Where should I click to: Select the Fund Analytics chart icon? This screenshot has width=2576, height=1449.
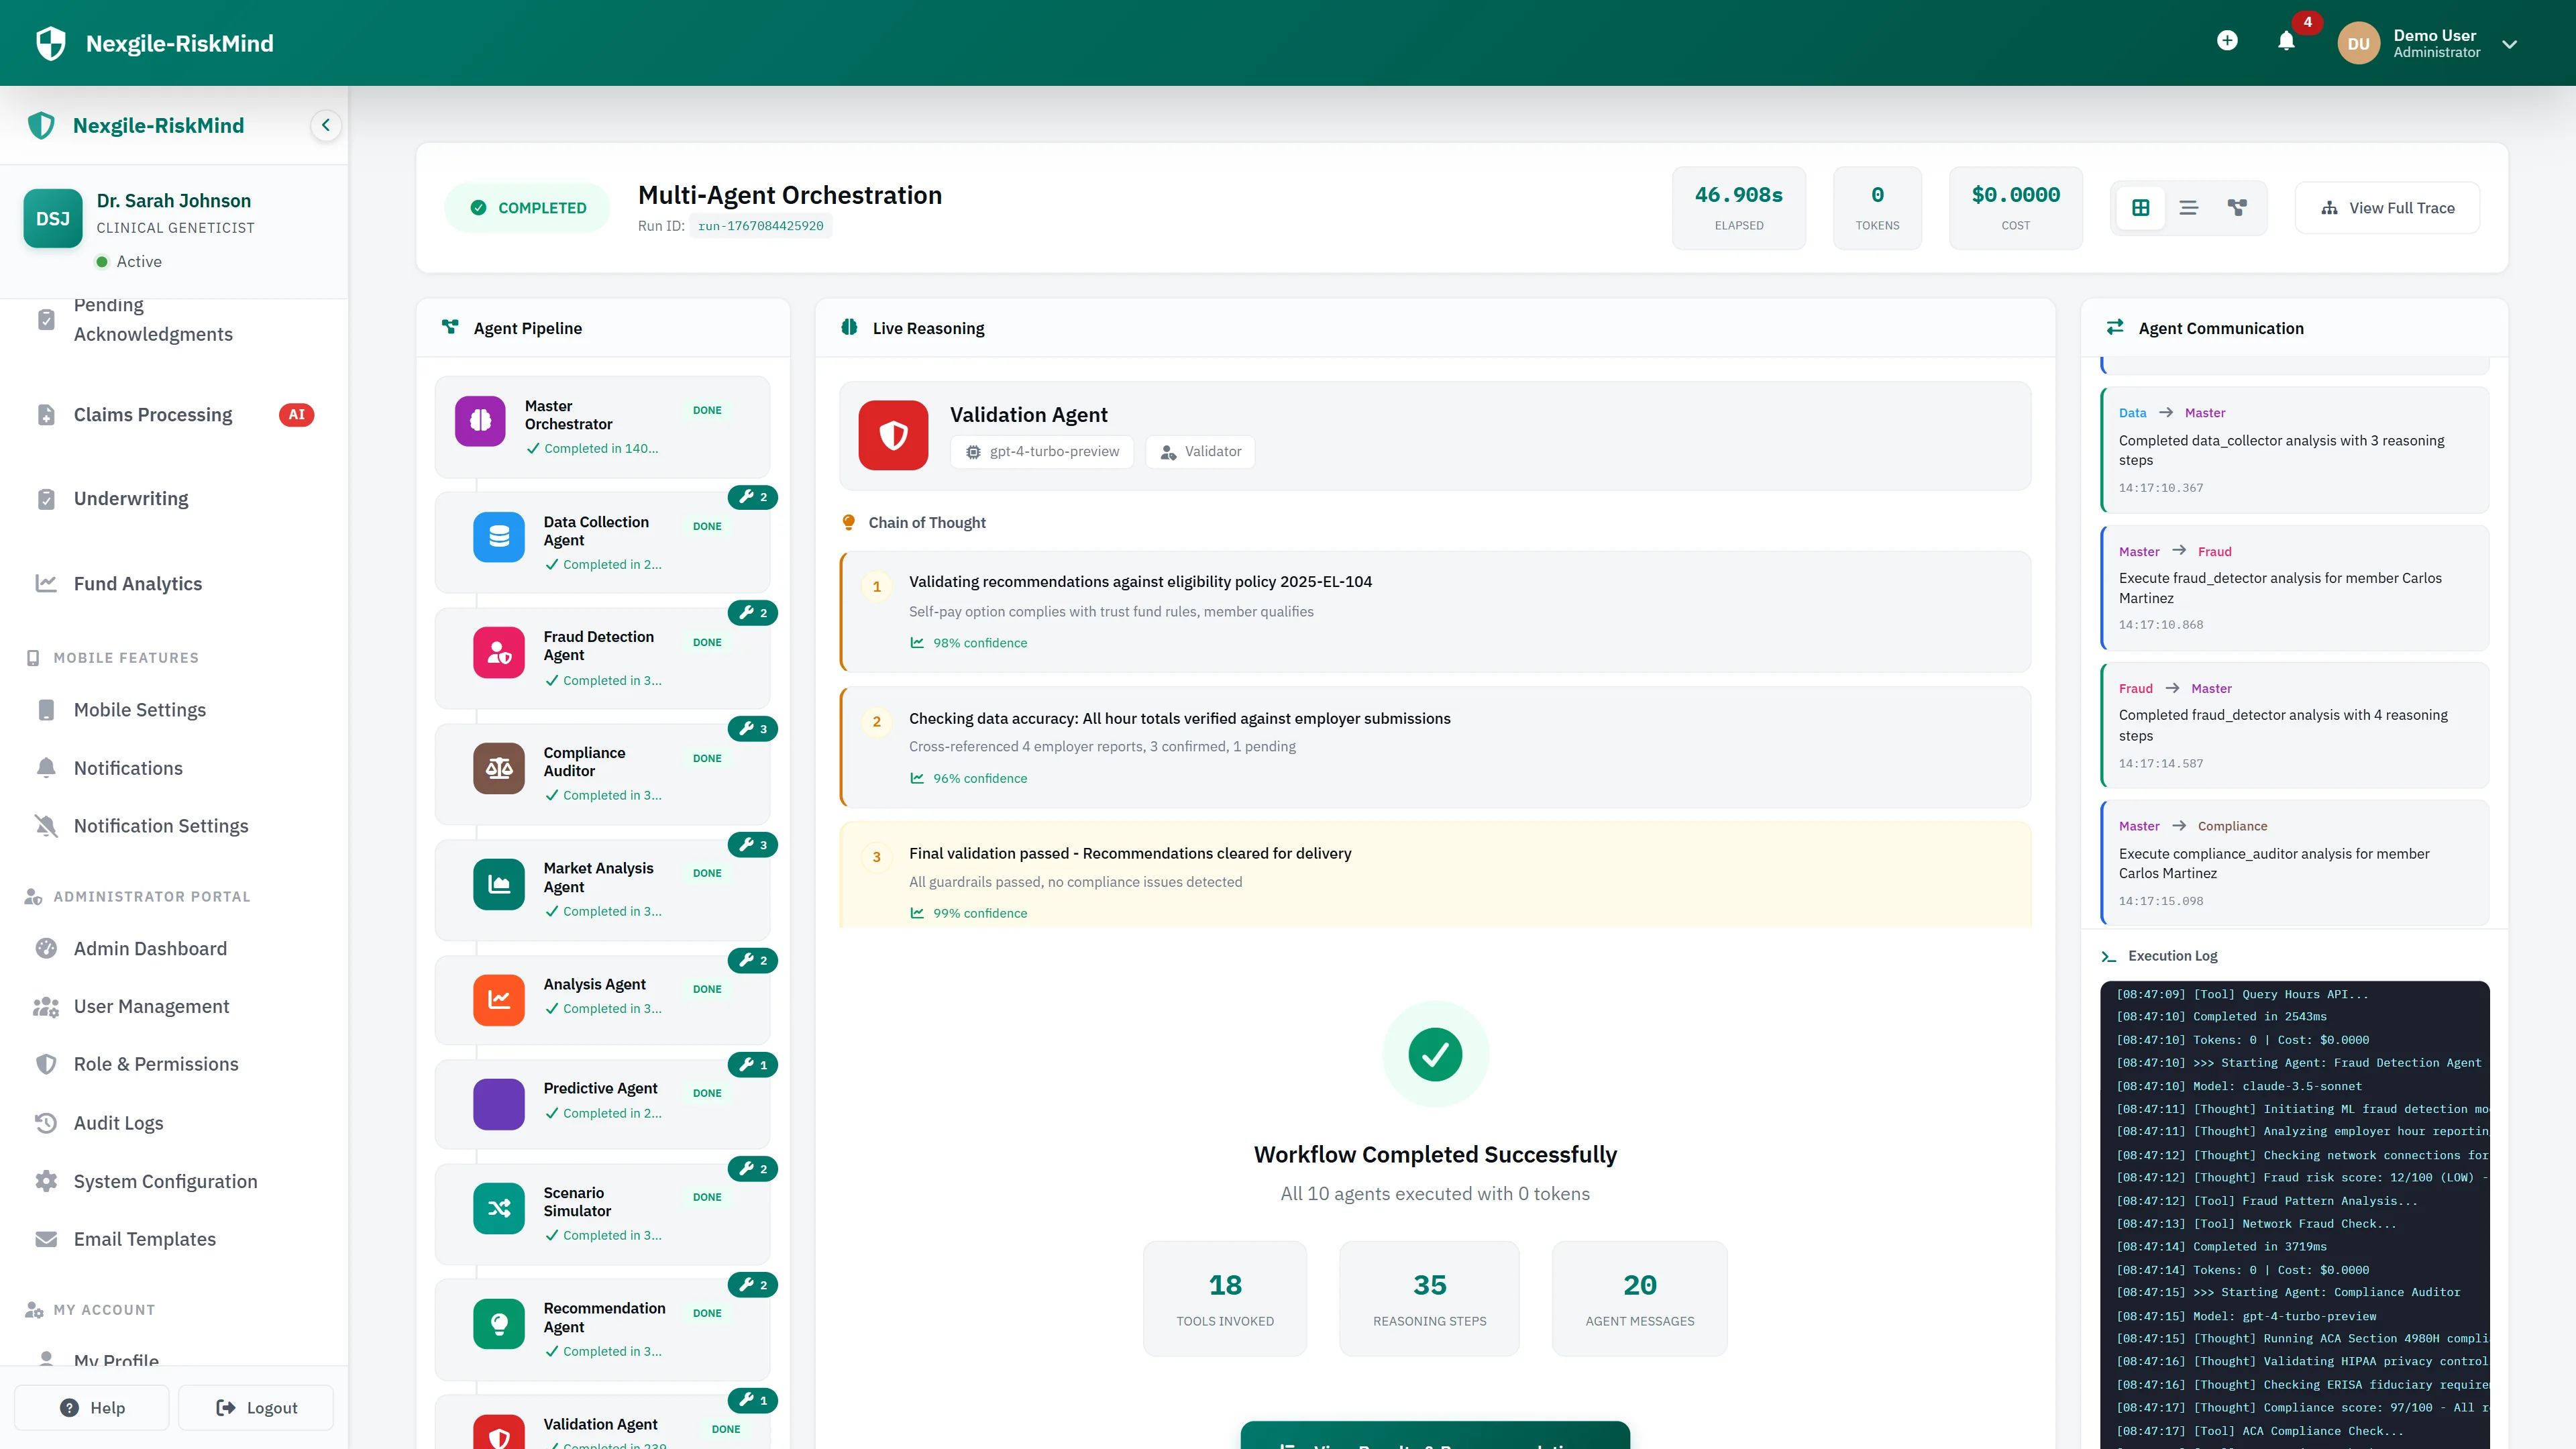[46, 583]
